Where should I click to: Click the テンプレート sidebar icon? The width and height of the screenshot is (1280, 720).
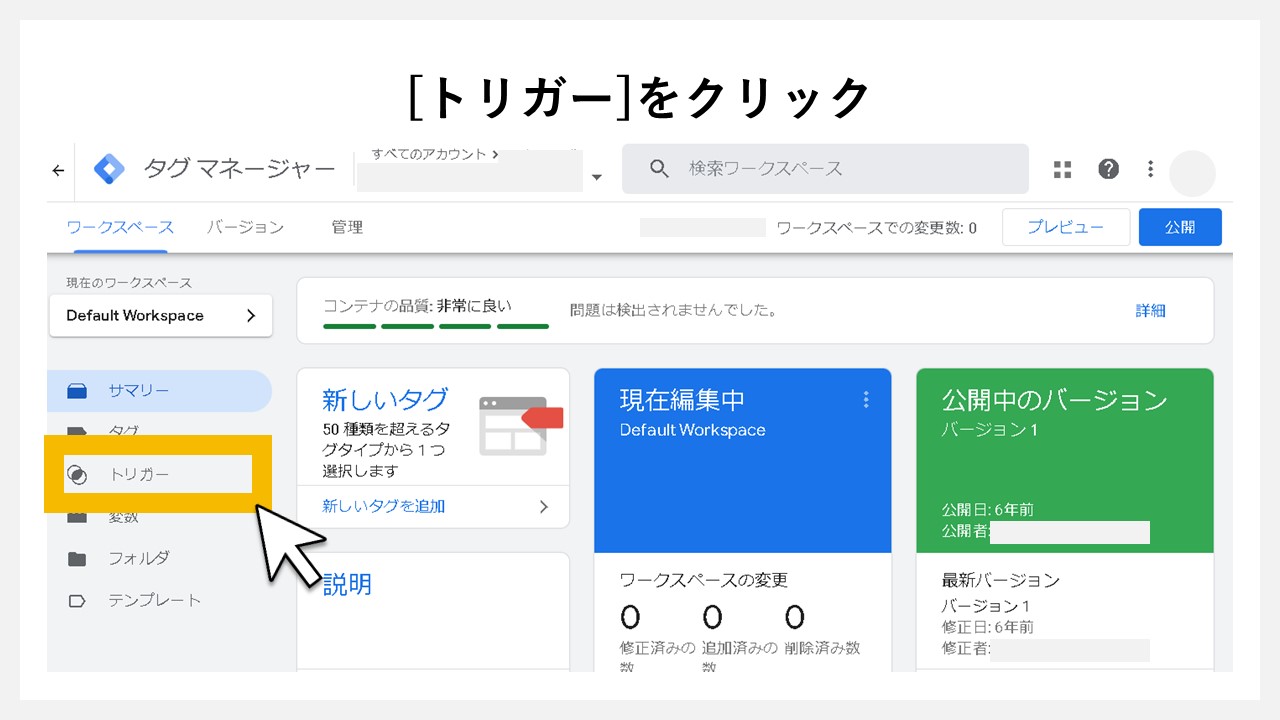point(76,600)
